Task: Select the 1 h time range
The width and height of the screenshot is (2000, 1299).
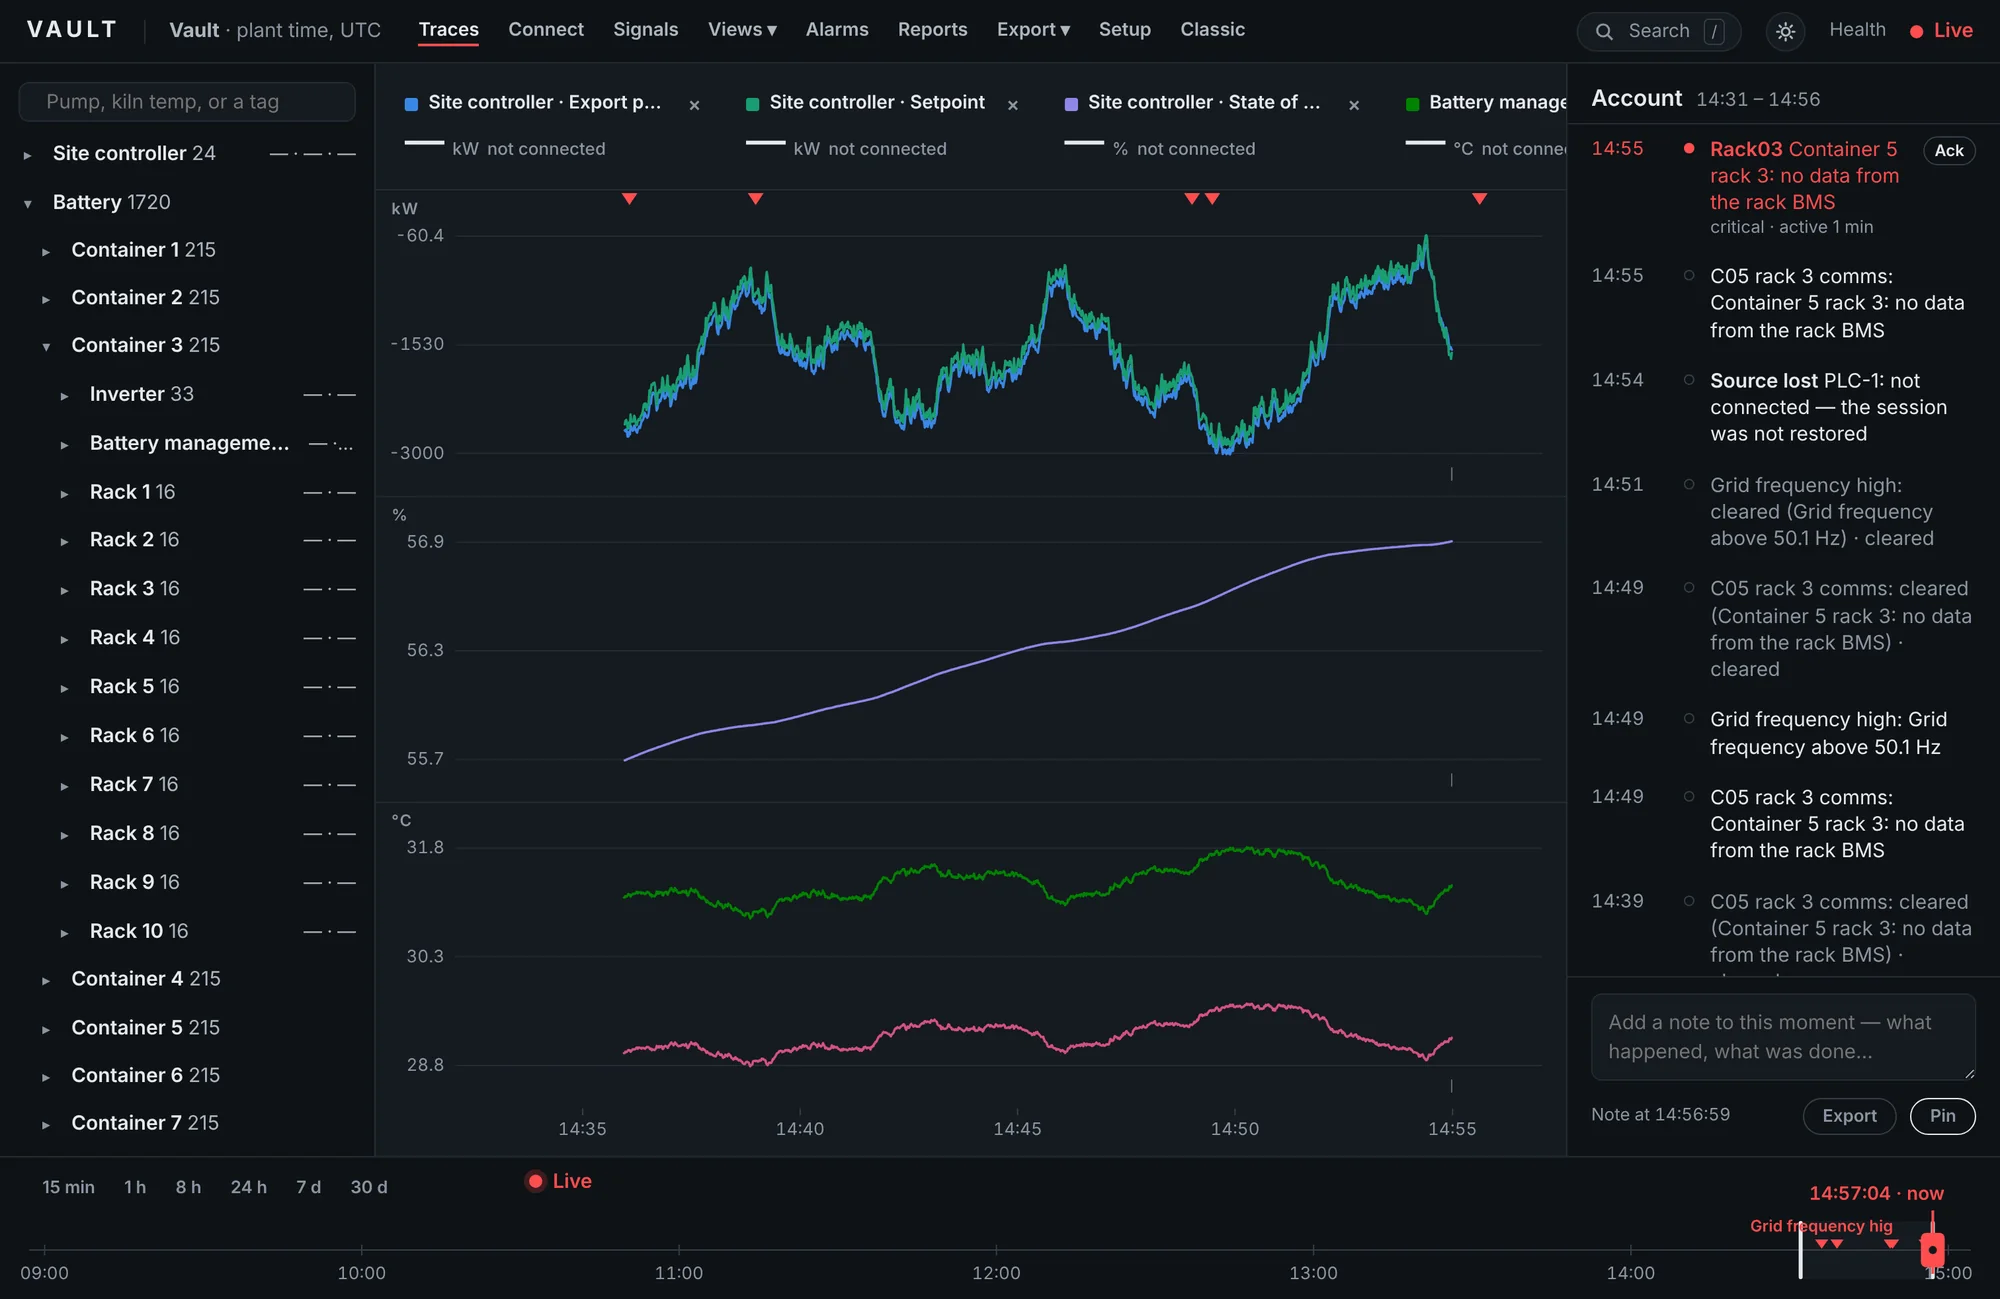Action: click(x=135, y=1187)
